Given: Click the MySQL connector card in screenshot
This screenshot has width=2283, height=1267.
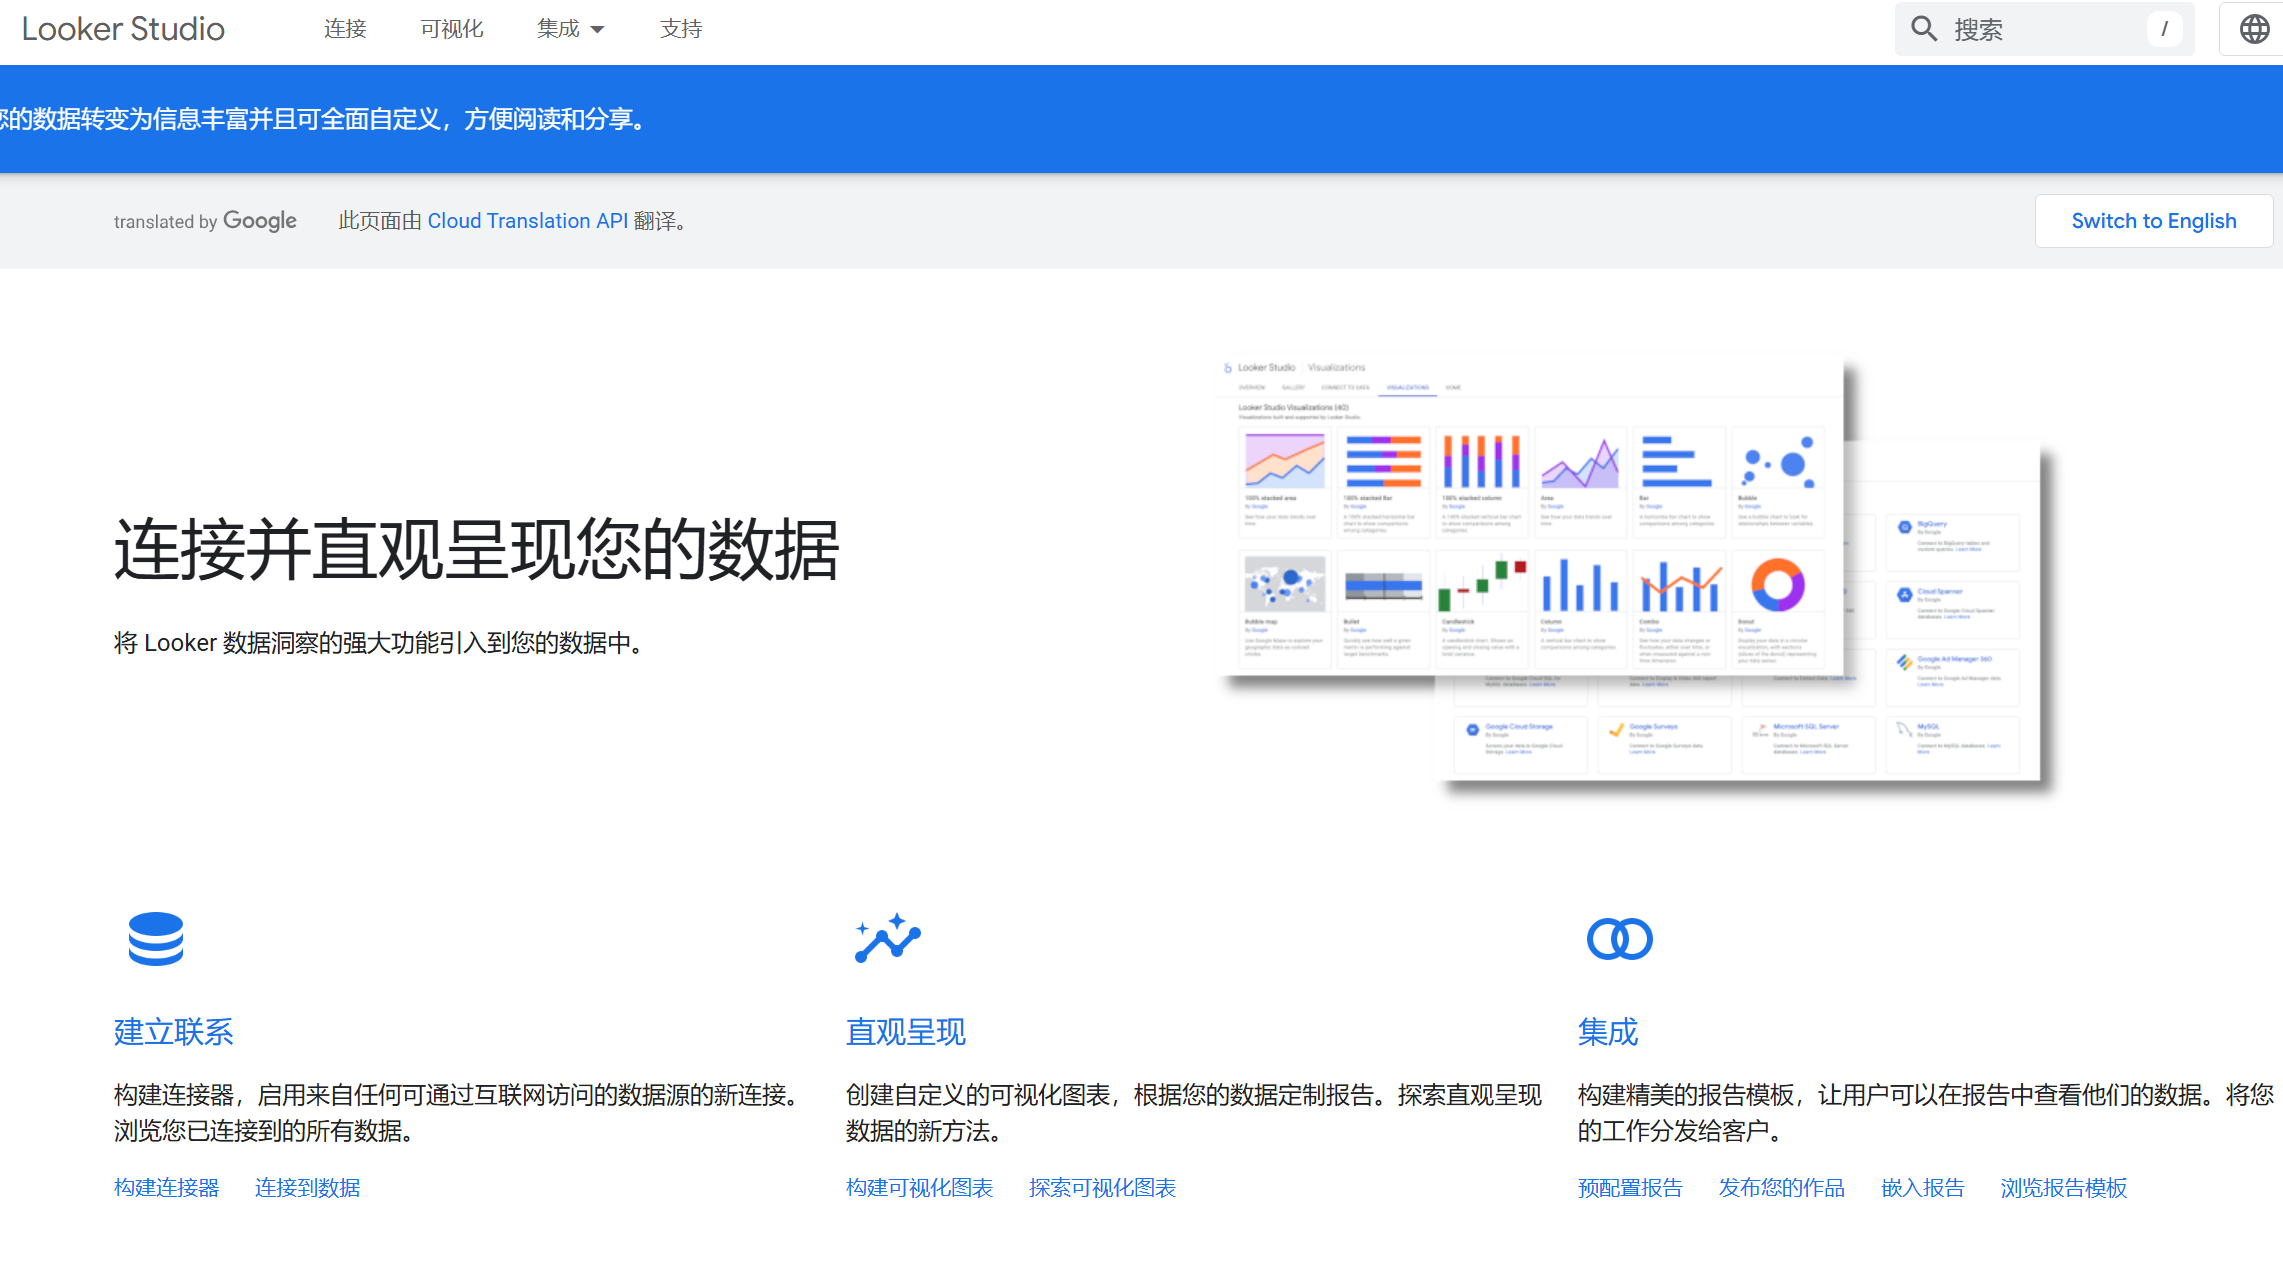Looking at the screenshot, I should point(1952,743).
